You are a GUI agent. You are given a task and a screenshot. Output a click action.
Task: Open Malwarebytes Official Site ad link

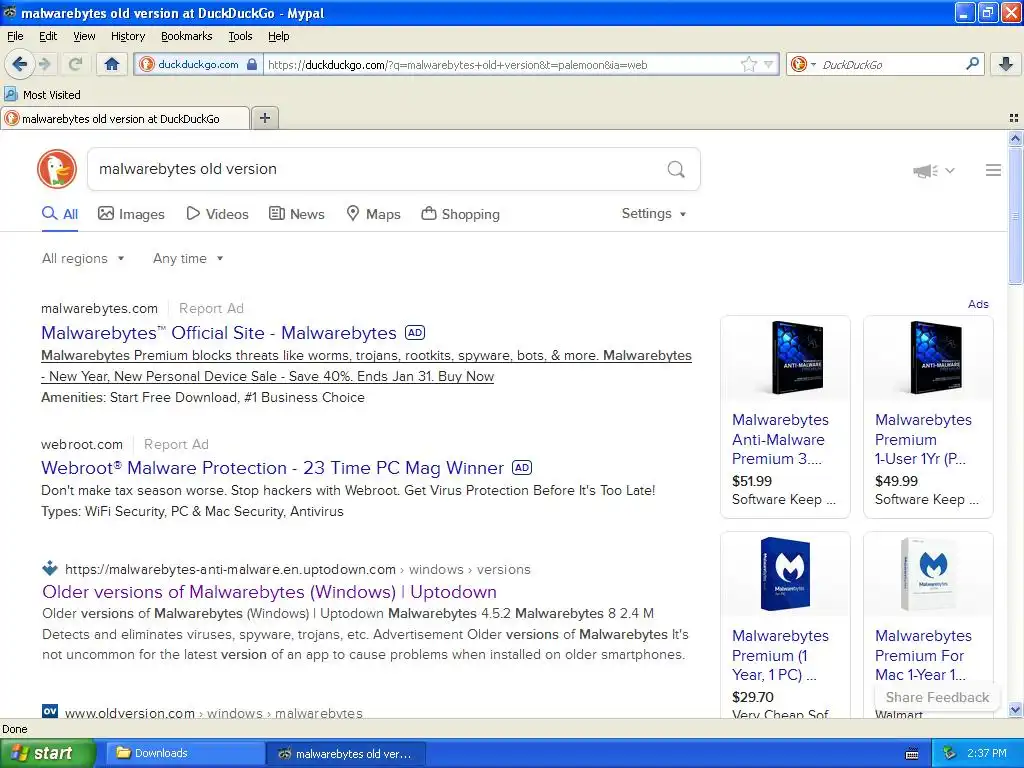coord(219,332)
